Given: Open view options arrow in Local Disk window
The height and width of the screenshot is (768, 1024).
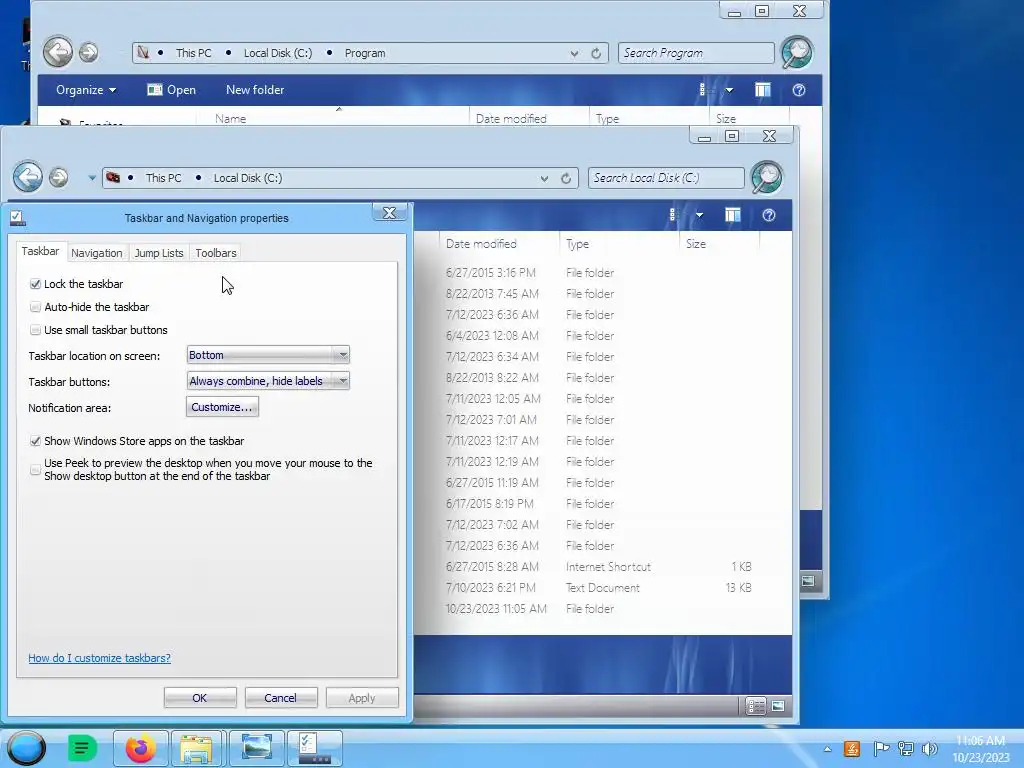Looking at the screenshot, I should [699, 215].
